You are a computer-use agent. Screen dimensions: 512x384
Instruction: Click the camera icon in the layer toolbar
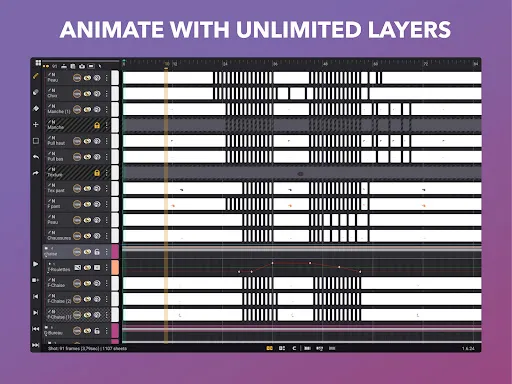click(x=82, y=66)
